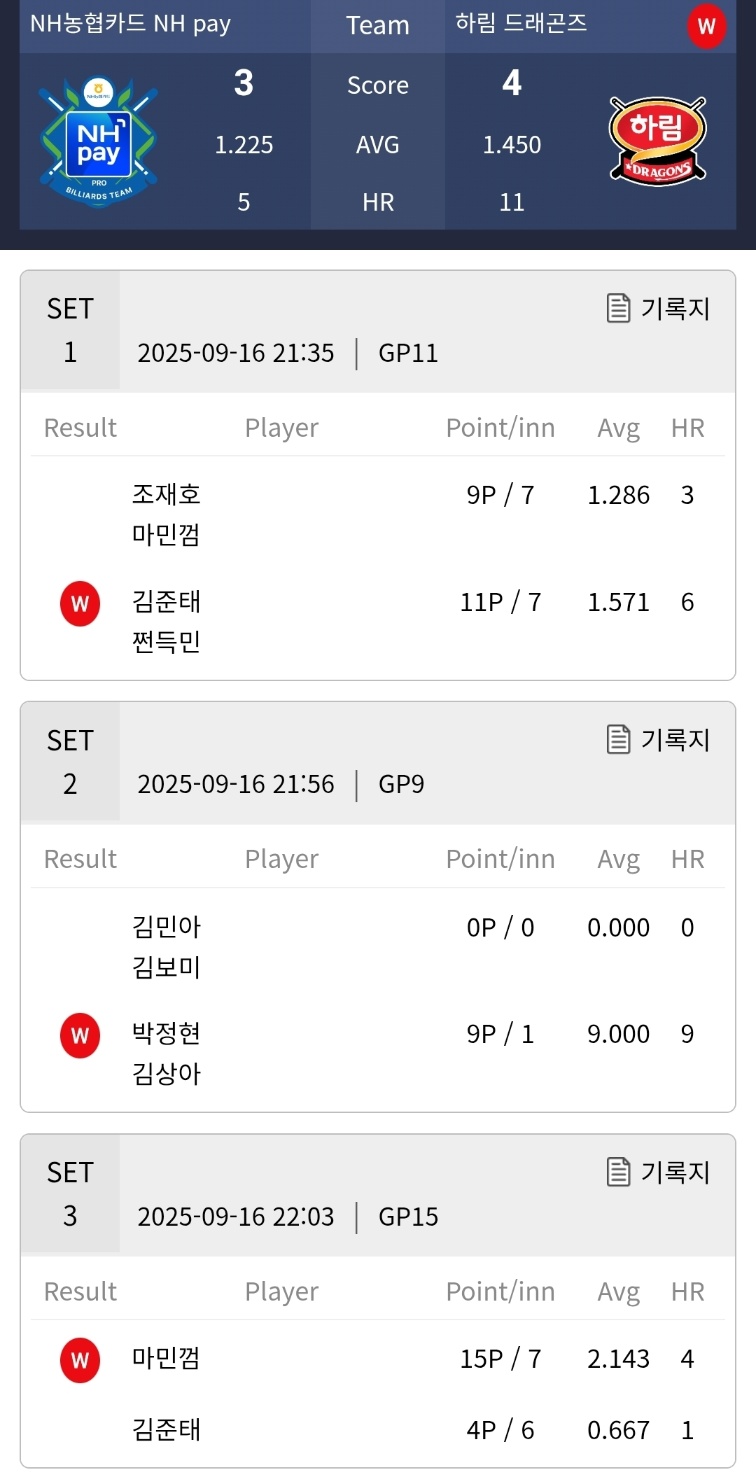This screenshot has height=1477, width=756.
Task: Click the Player column header in SET 1
Action: (282, 428)
